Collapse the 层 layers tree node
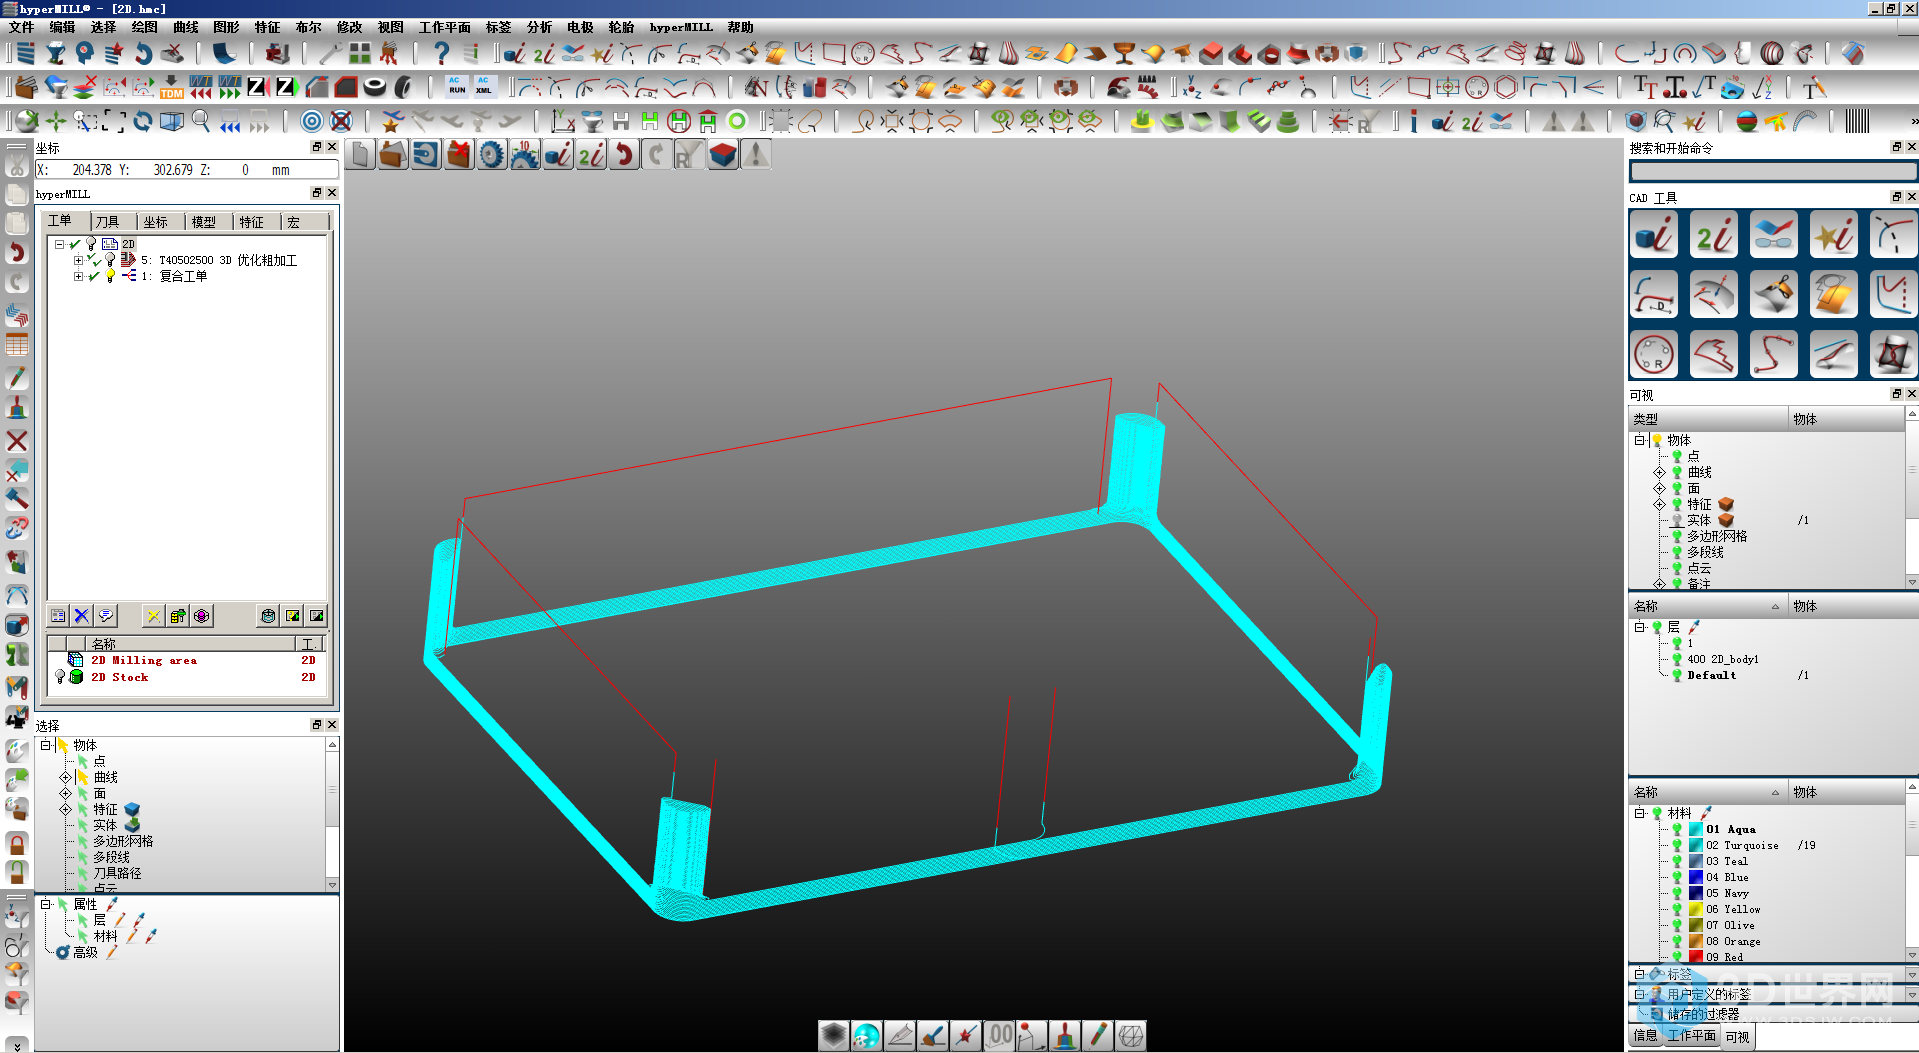Image resolution: width=1919 pixels, height=1053 pixels. coord(1640,627)
